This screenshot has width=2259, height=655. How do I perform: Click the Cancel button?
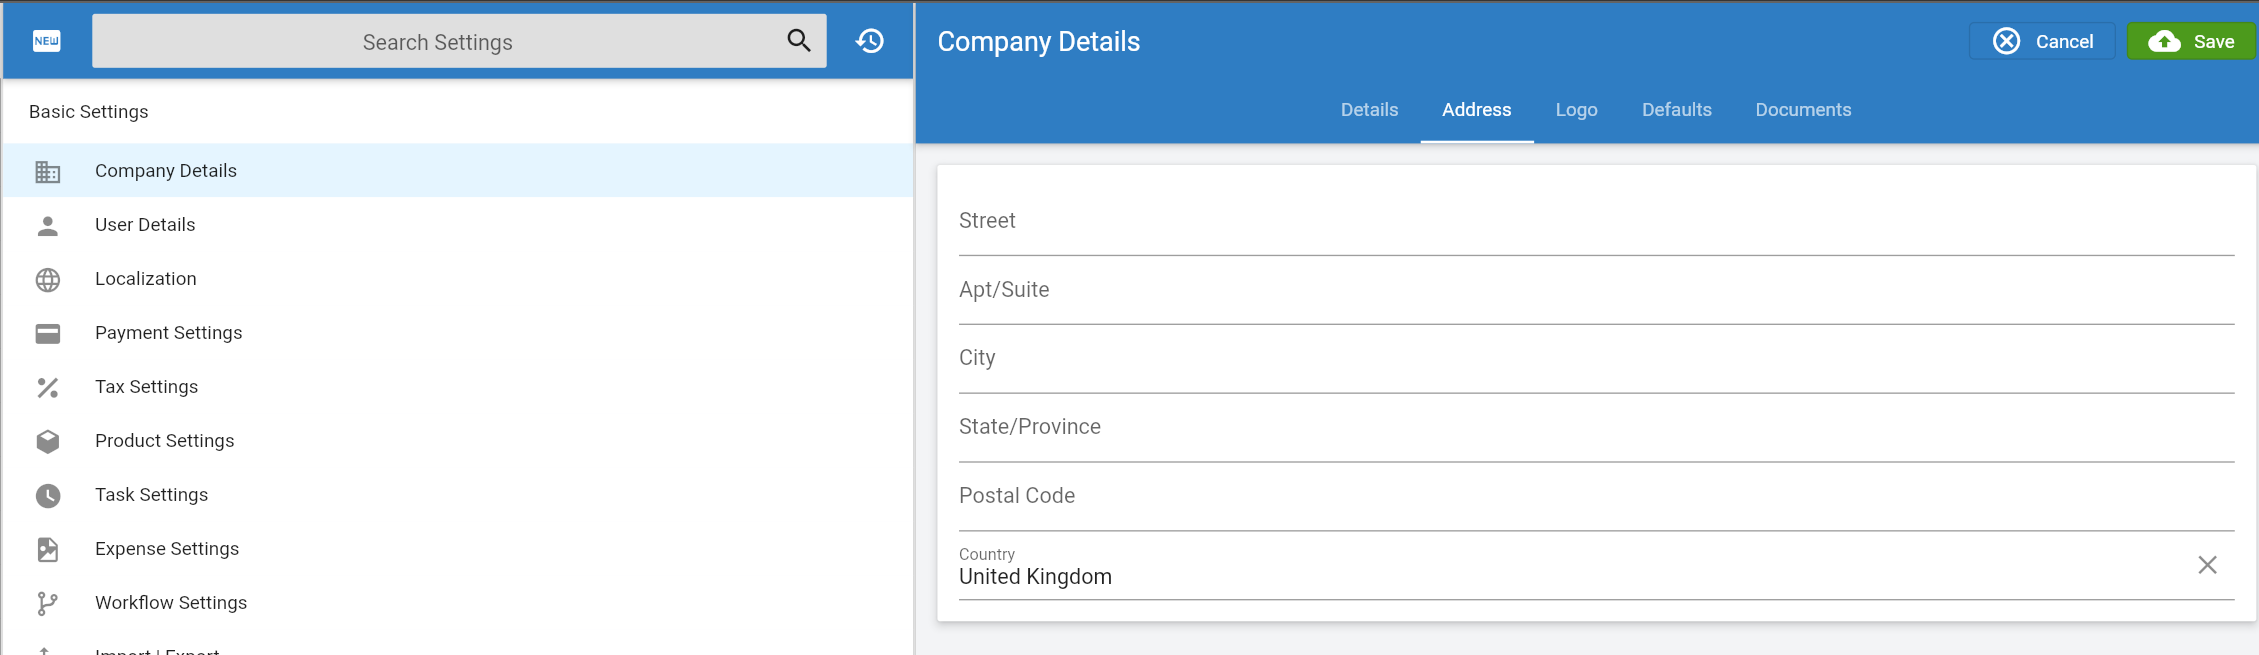(x=2042, y=41)
